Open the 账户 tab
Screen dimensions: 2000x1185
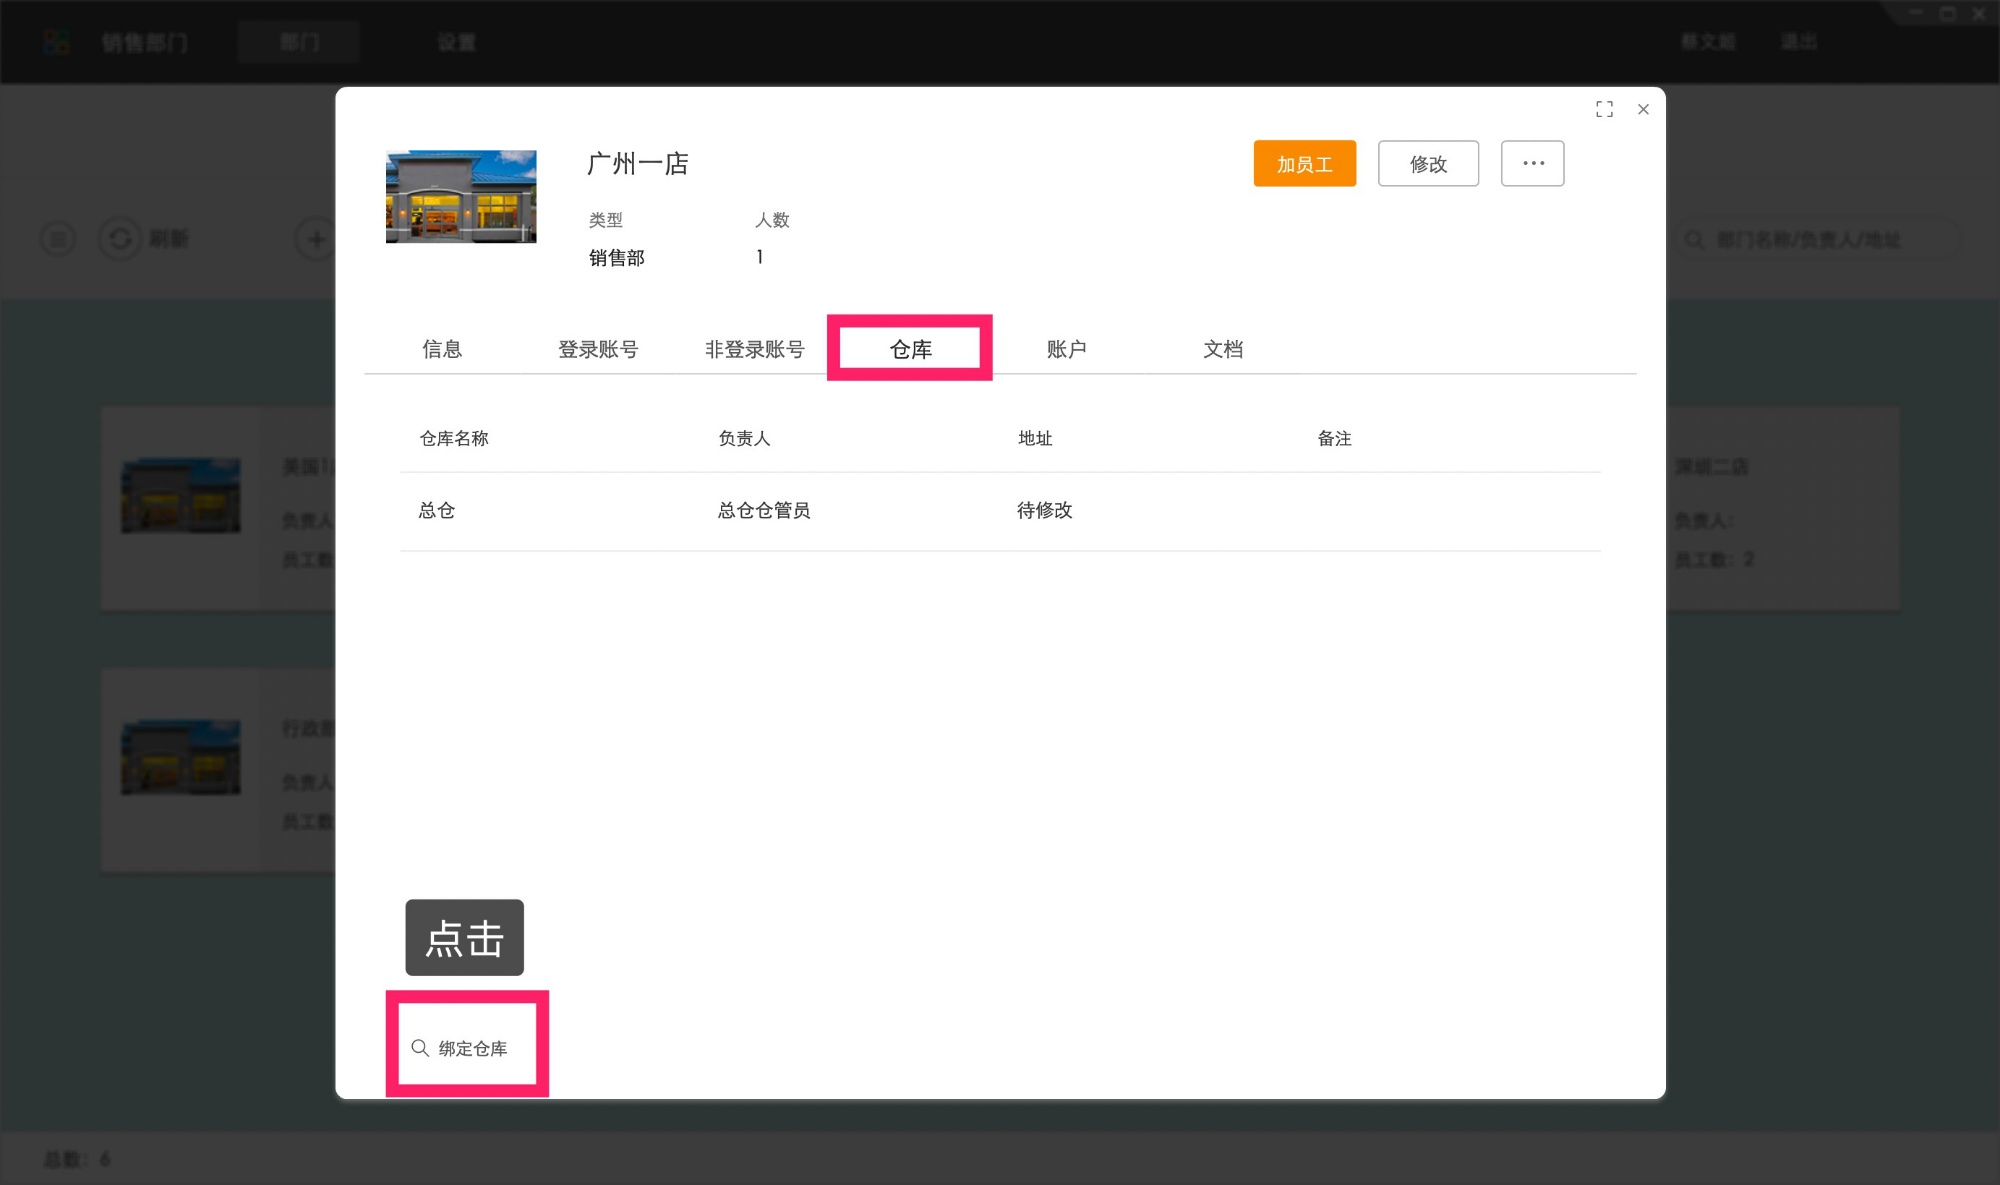pyautogui.click(x=1066, y=348)
